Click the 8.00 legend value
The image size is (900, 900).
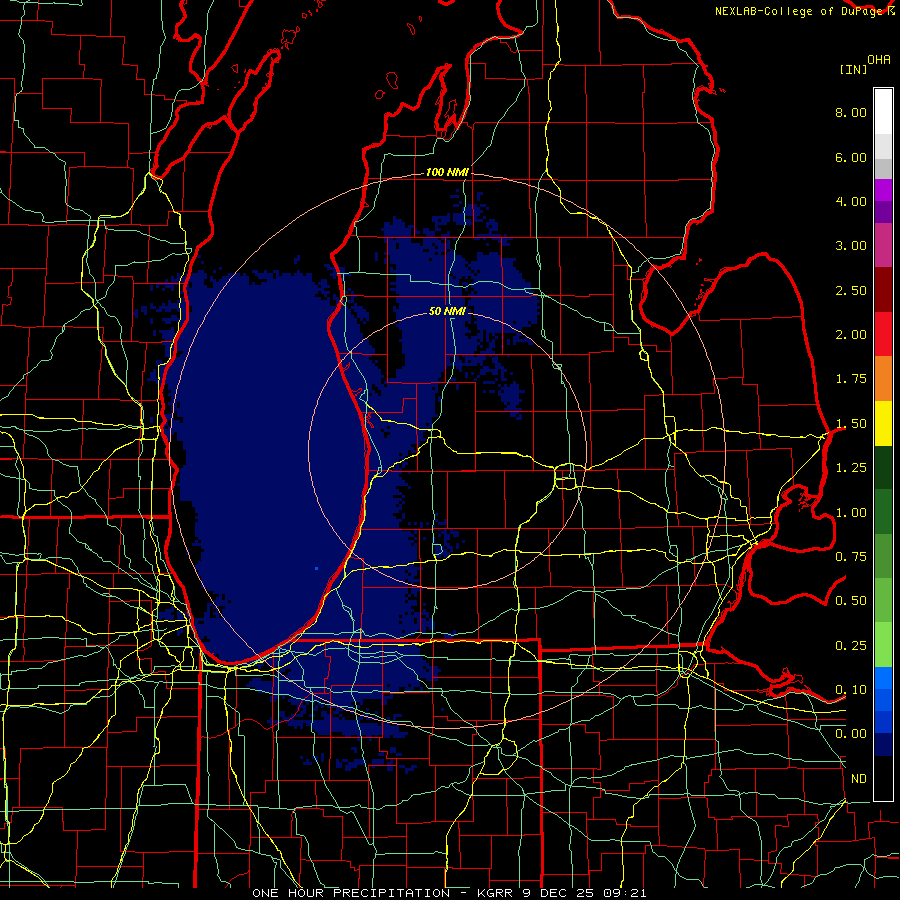coord(851,112)
